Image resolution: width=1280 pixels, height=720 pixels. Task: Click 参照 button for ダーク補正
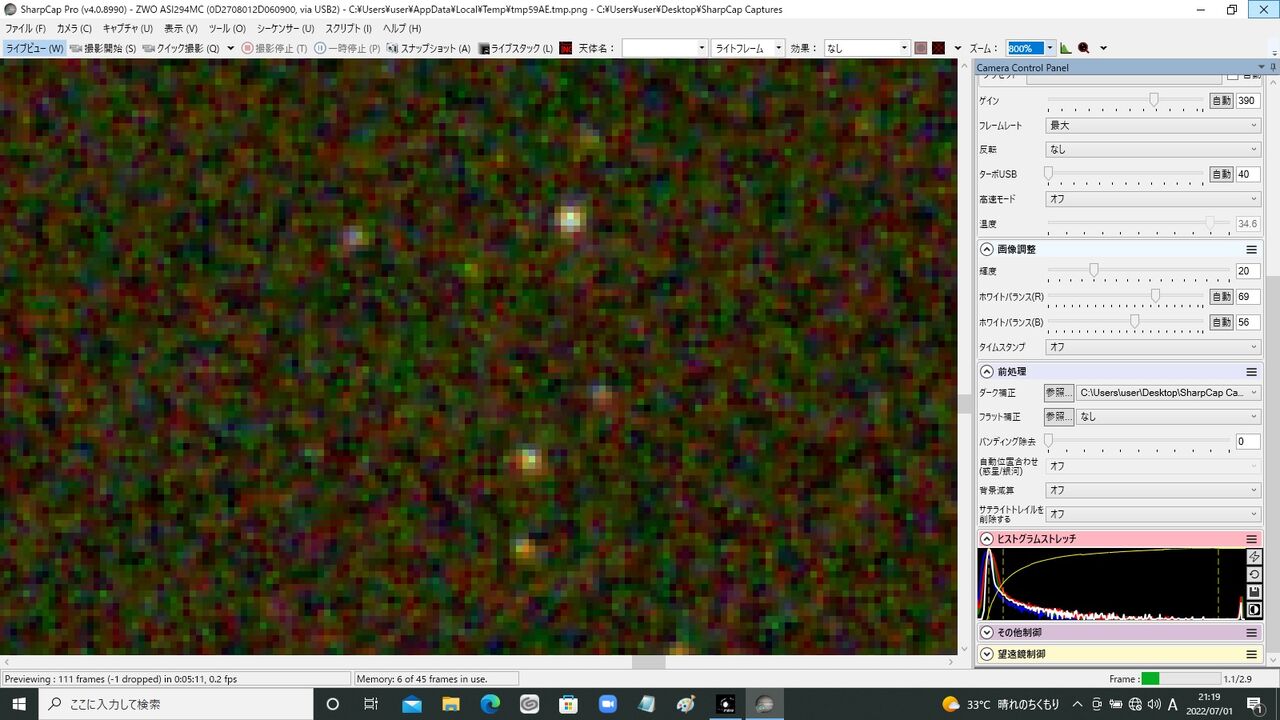1059,393
